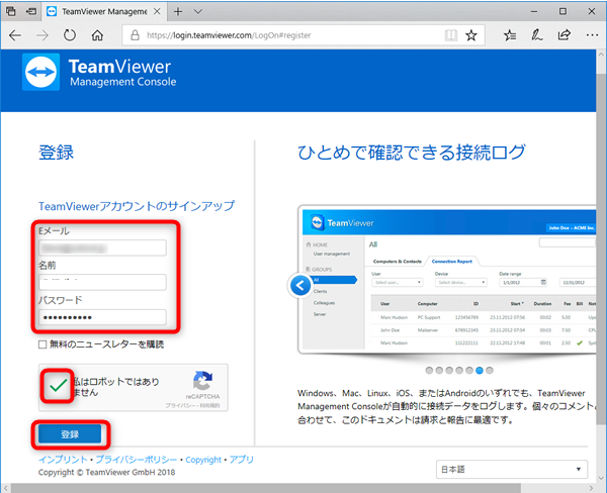Click the share page icon

[564, 35]
